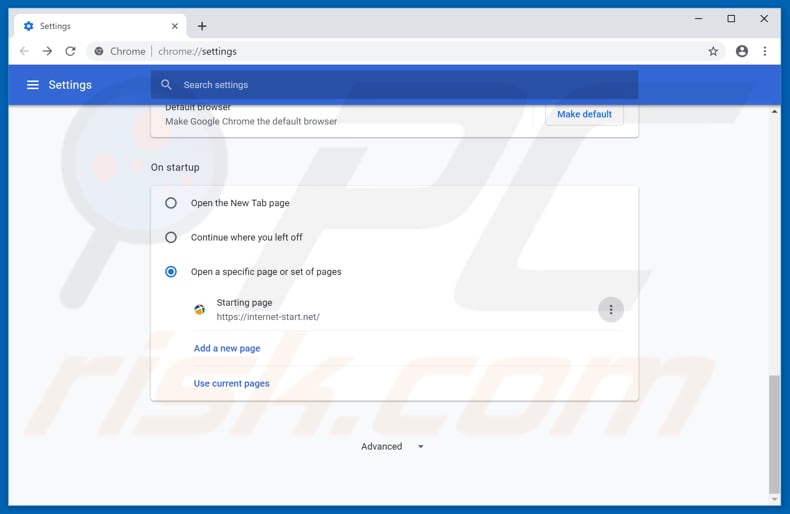Click Add a new page link
This screenshot has width=790, height=514.
click(227, 348)
